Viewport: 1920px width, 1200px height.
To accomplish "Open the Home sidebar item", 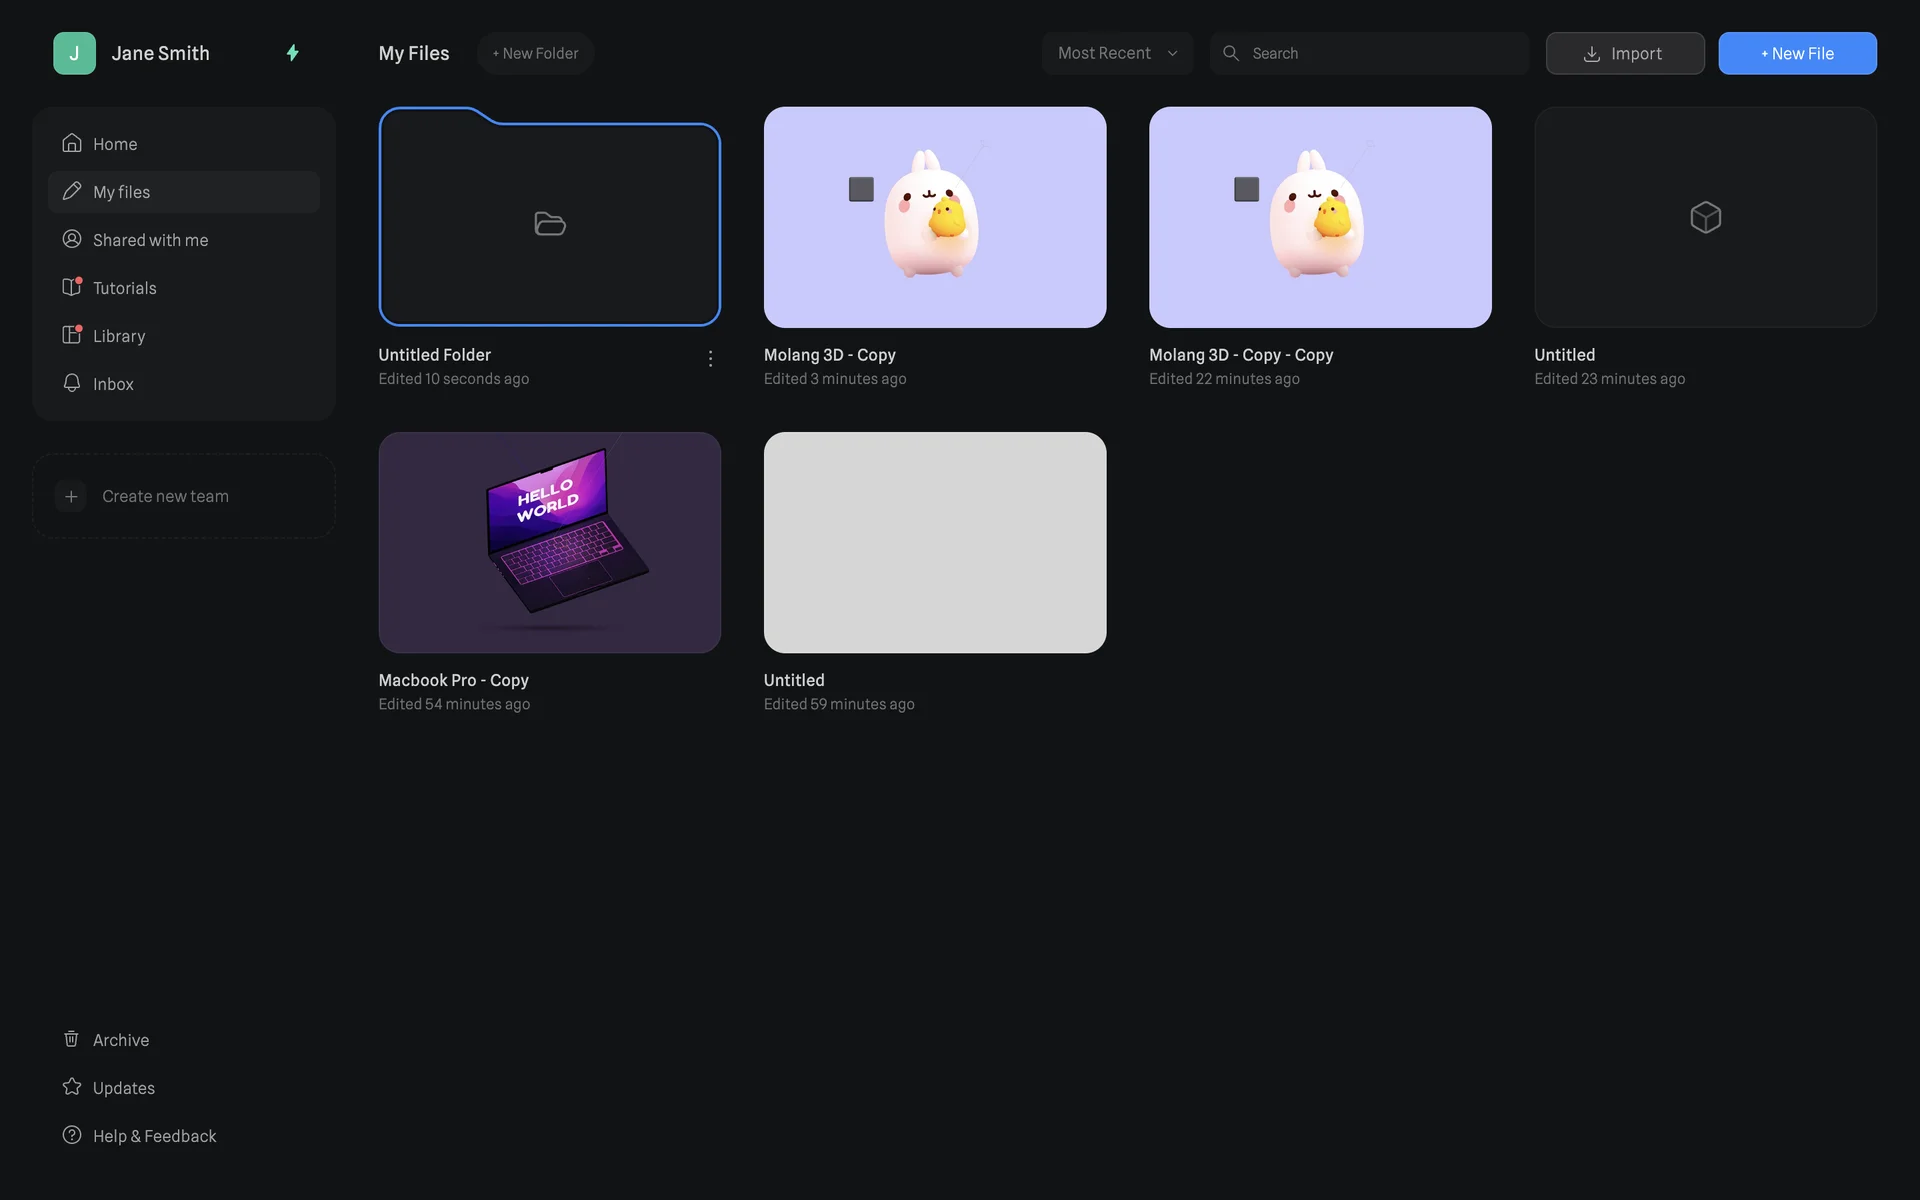I will (115, 144).
